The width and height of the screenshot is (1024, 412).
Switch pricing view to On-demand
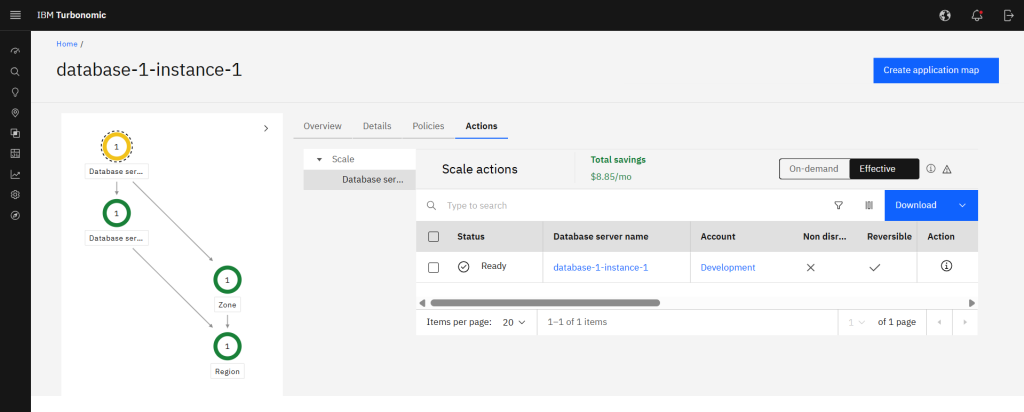pos(814,168)
